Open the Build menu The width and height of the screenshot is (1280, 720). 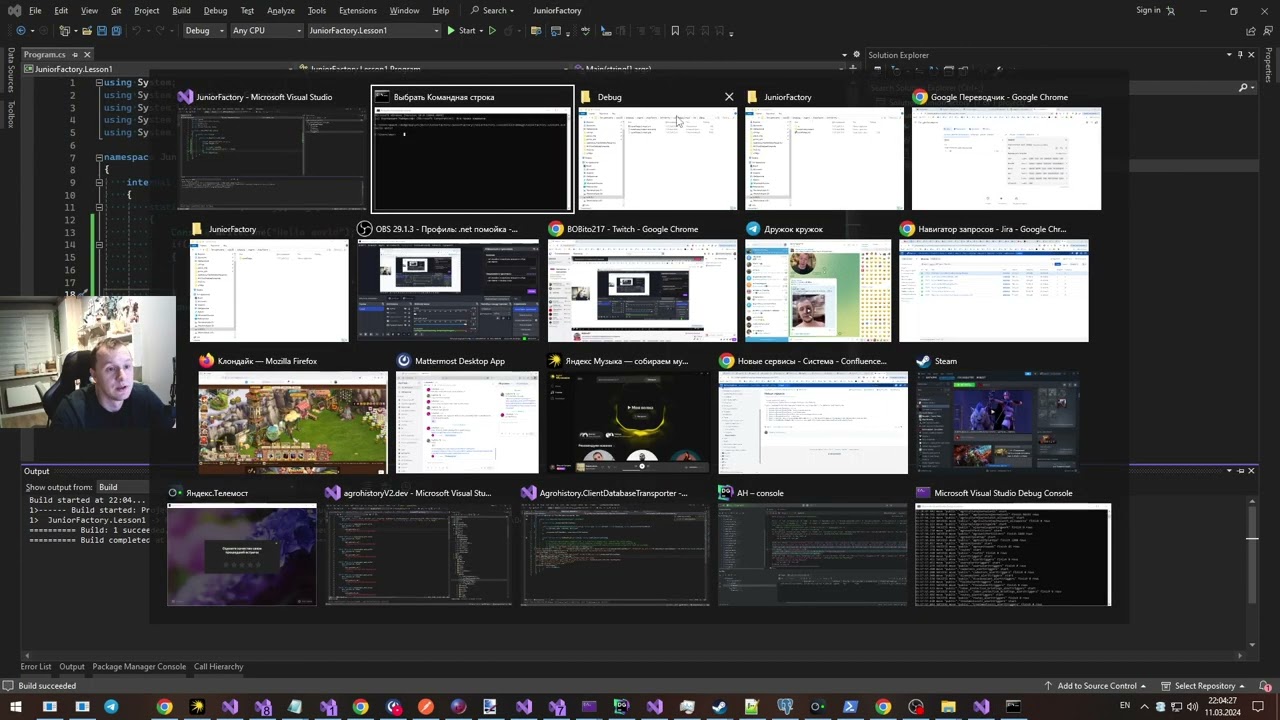tap(181, 10)
